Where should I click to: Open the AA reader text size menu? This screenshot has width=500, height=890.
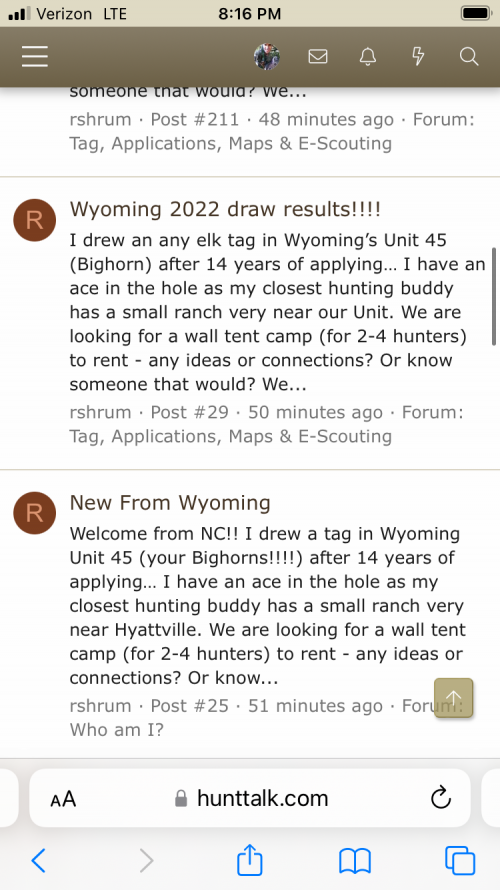pyautogui.click(x=63, y=799)
